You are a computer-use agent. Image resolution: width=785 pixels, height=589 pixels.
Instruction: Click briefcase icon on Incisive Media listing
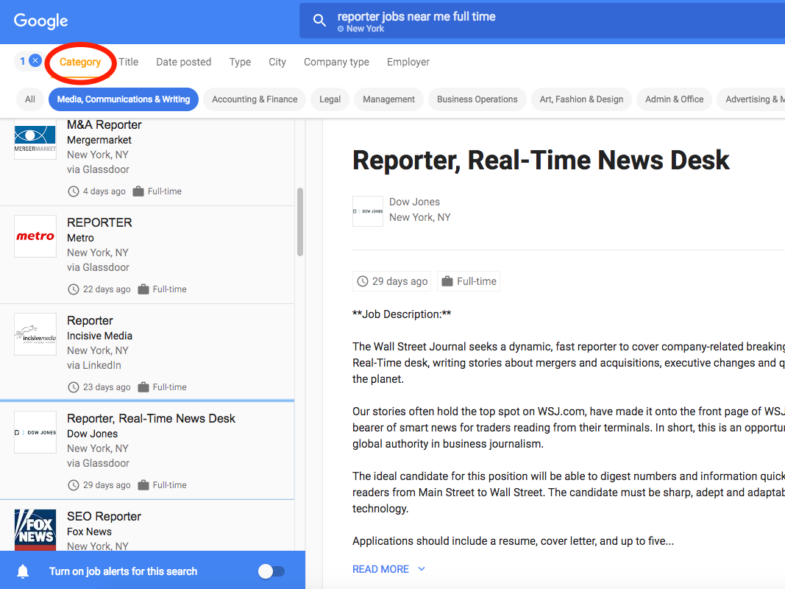click(x=143, y=387)
